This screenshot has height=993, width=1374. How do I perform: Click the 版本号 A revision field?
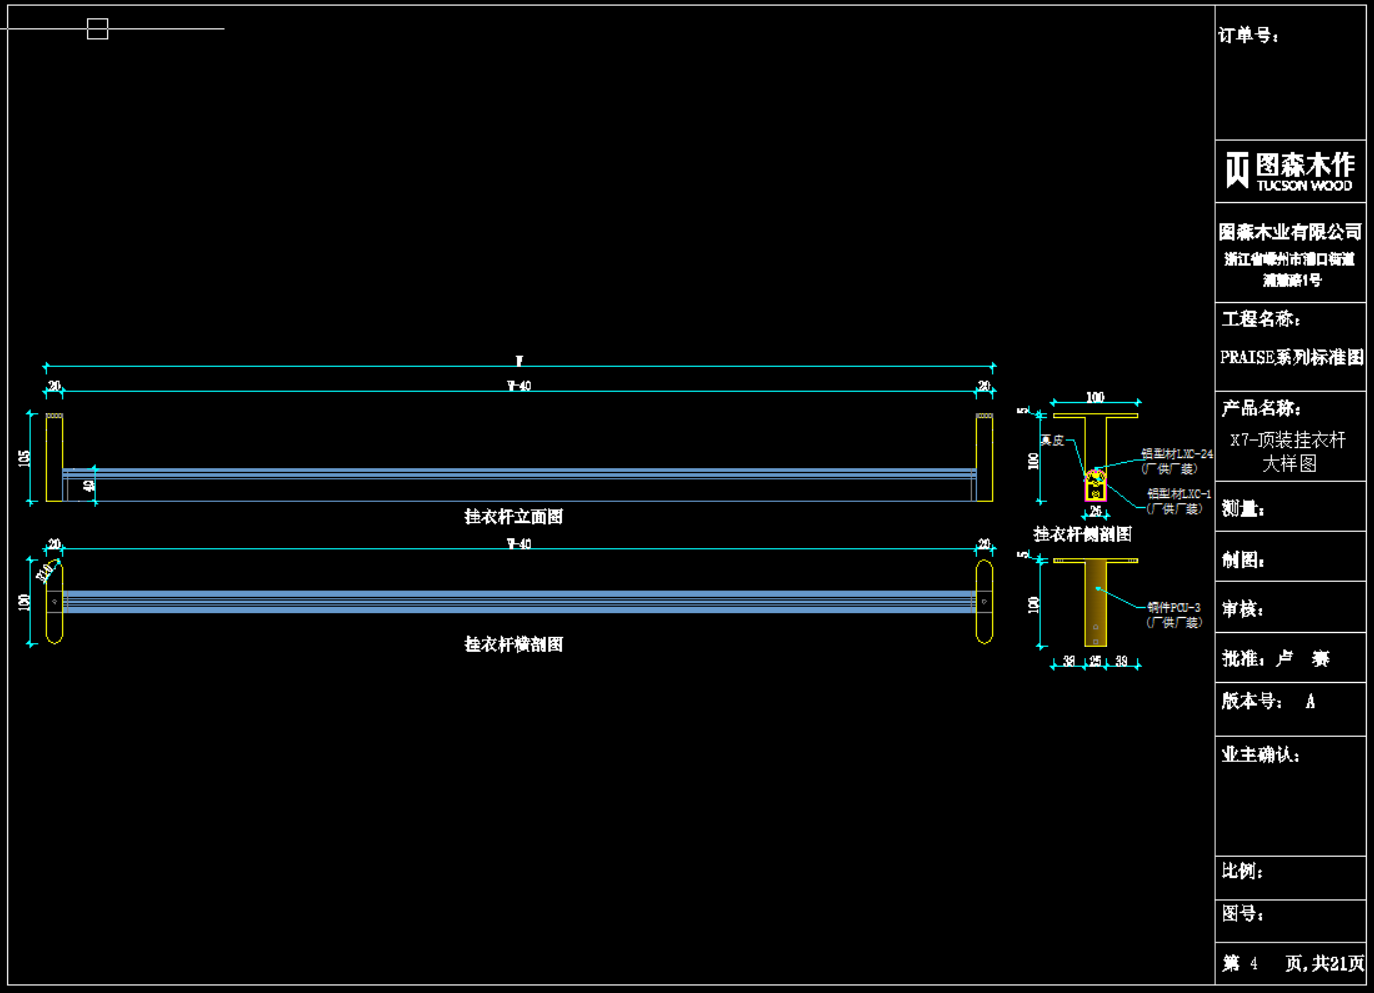click(1268, 702)
